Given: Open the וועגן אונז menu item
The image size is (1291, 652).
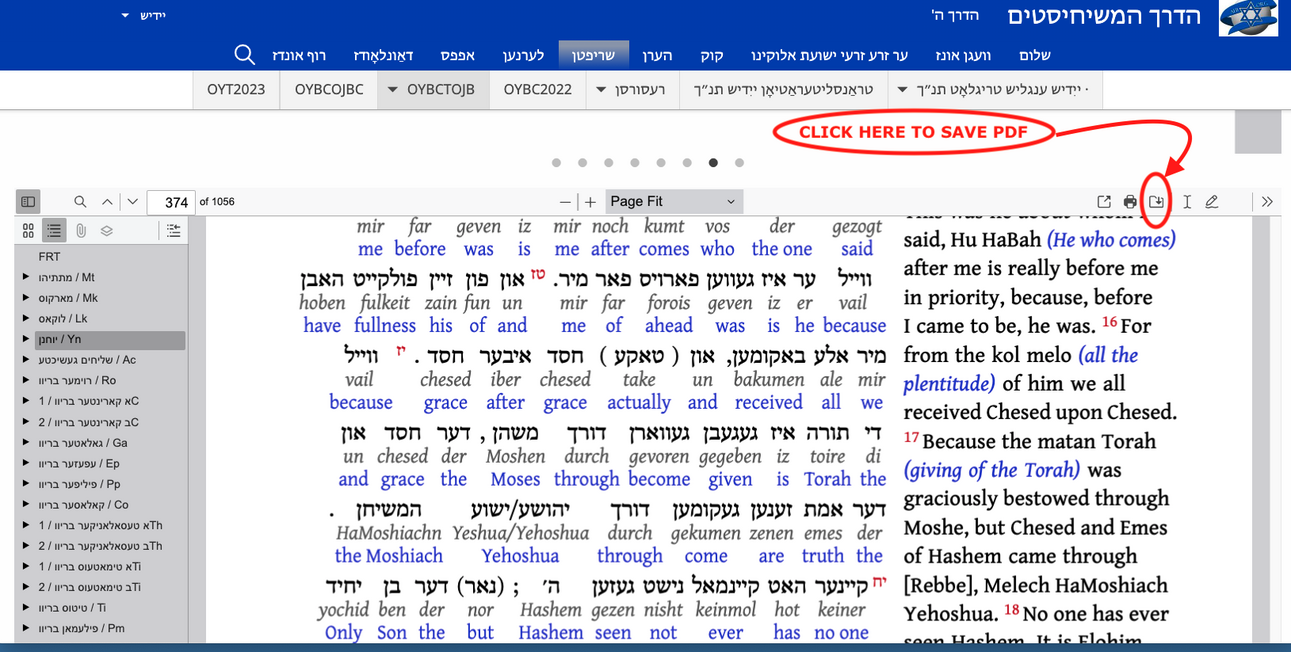Looking at the screenshot, I should (x=961, y=55).
